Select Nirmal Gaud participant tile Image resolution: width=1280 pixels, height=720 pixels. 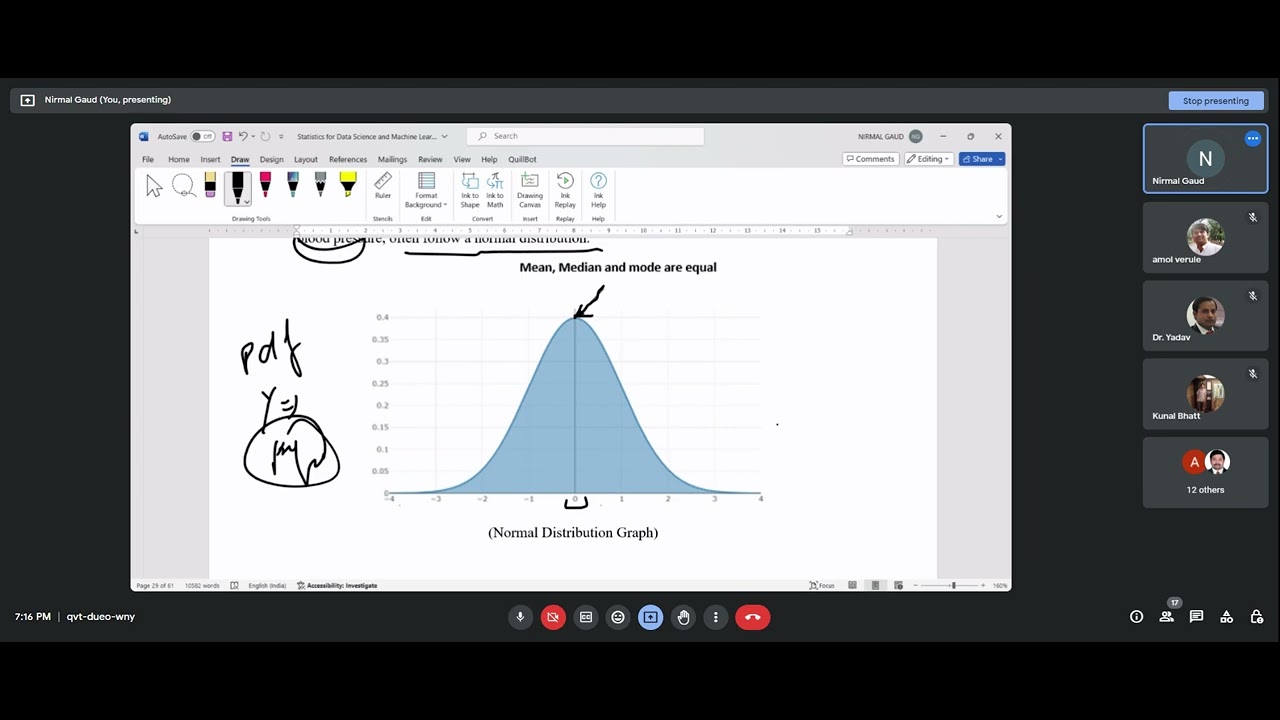point(1205,158)
